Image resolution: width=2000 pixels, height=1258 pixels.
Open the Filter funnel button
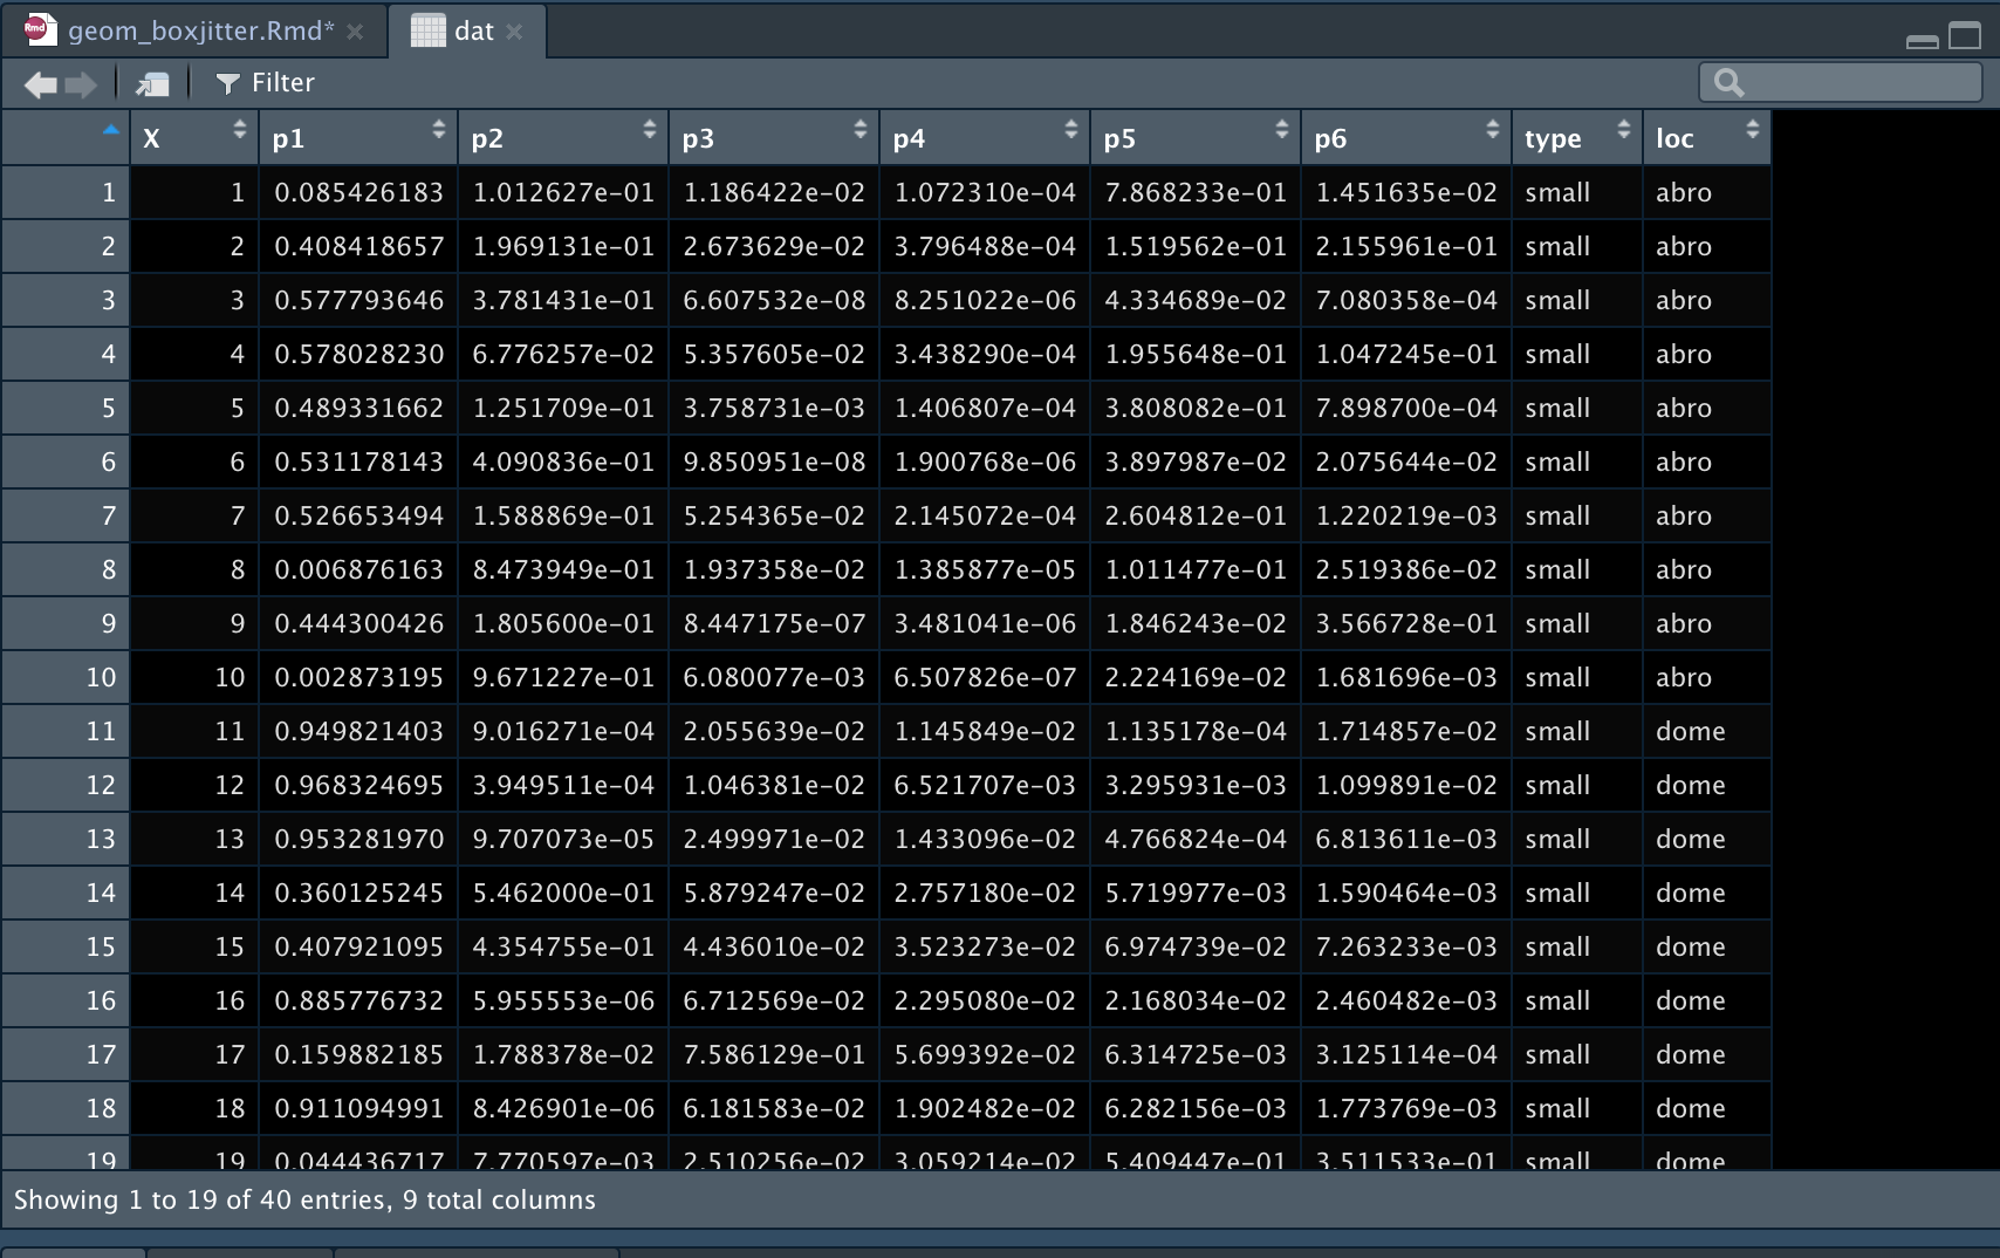pyautogui.click(x=265, y=83)
